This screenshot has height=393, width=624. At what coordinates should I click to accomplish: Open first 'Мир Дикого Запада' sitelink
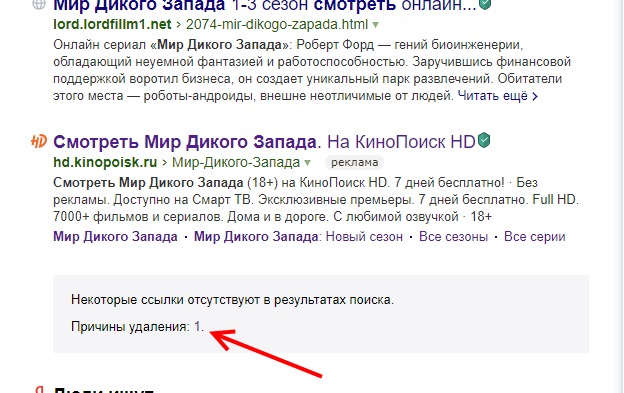pos(115,237)
